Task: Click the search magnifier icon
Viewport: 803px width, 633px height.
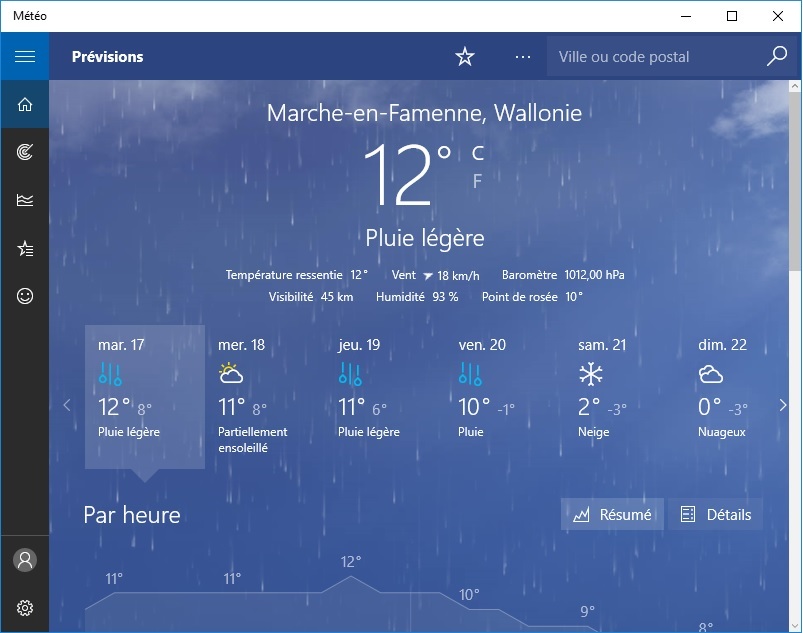Action: point(776,56)
